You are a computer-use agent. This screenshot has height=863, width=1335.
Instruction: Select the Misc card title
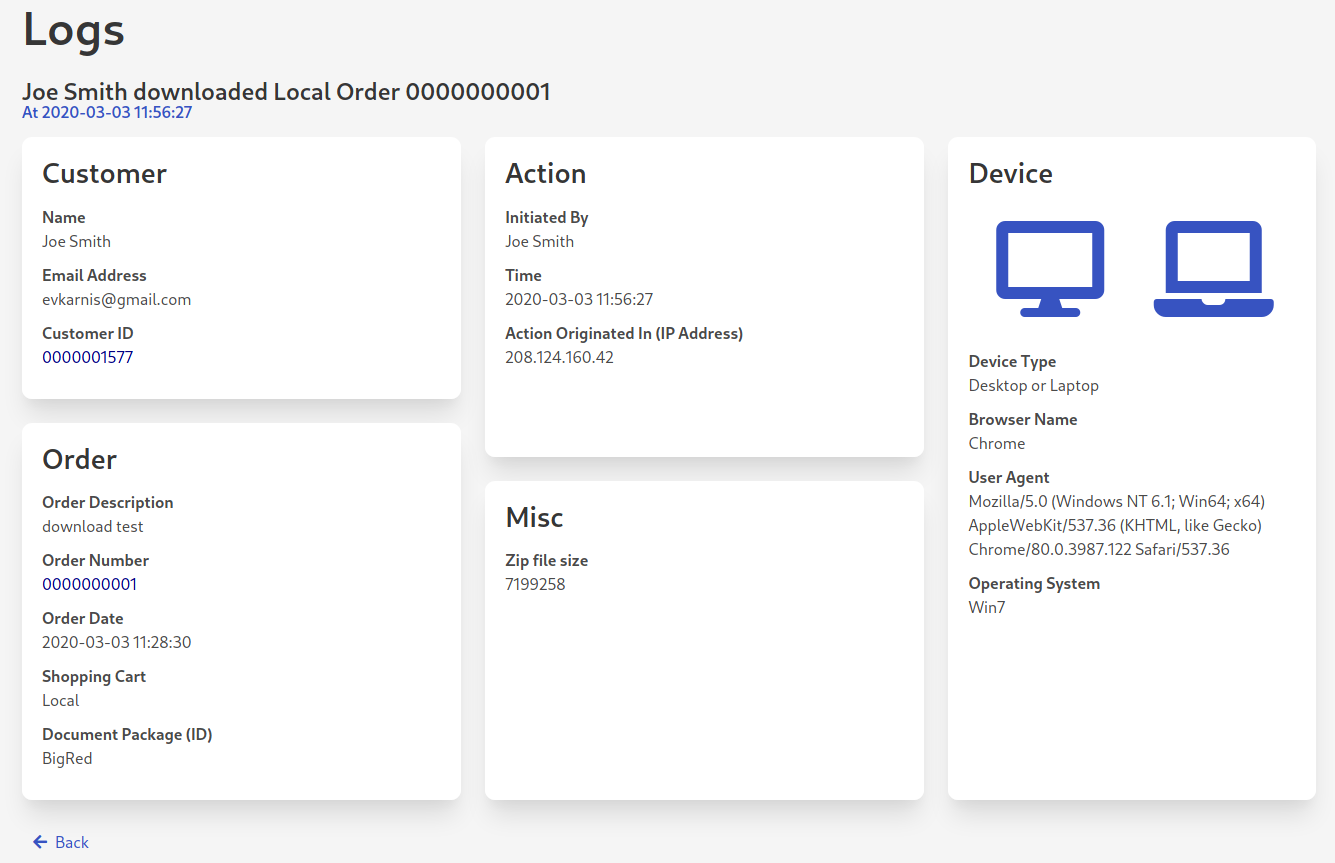tap(534, 518)
